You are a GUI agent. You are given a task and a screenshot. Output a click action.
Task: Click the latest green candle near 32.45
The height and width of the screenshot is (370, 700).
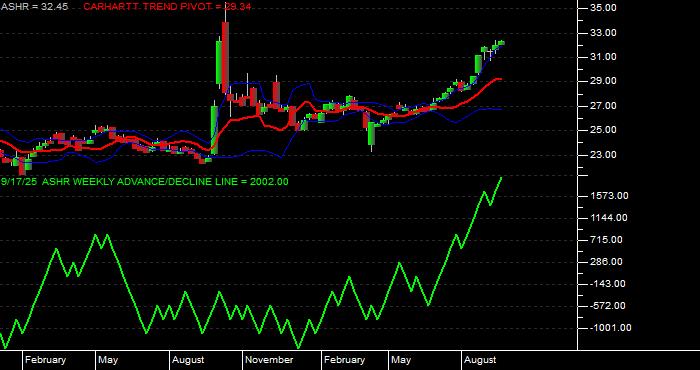pyautogui.click(x=501, y=43)
